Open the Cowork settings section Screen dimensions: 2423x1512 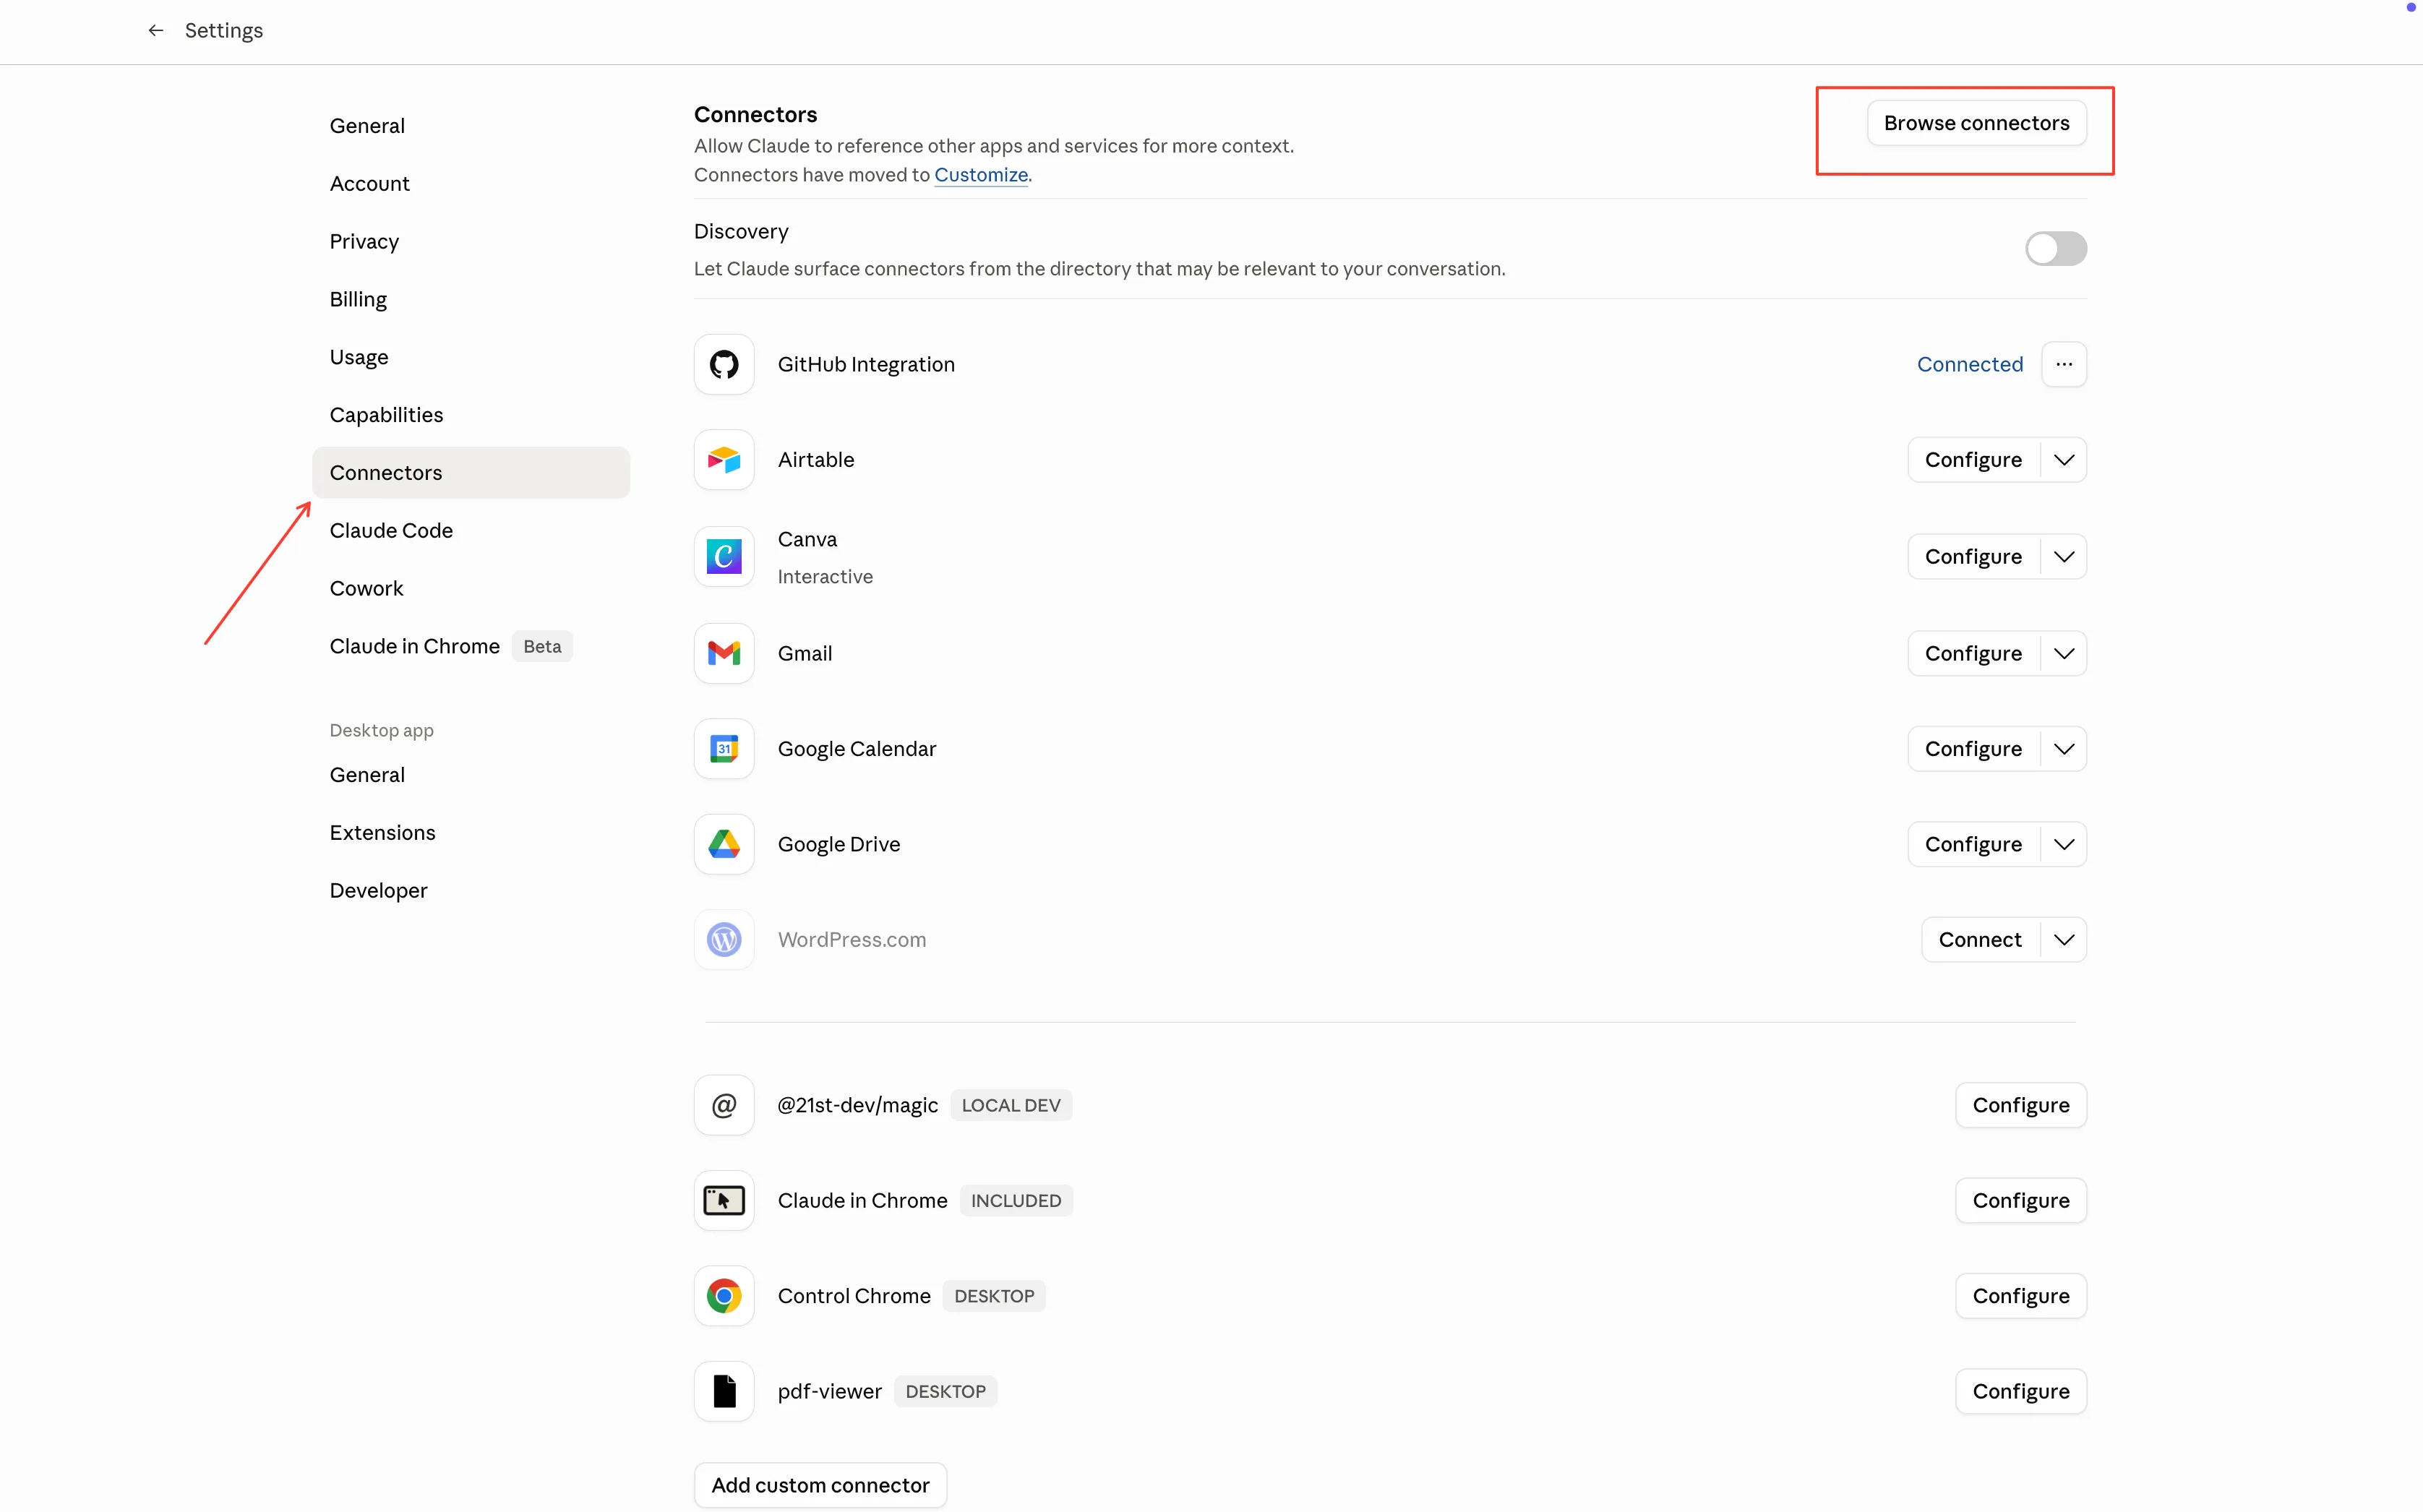point(471,588)
